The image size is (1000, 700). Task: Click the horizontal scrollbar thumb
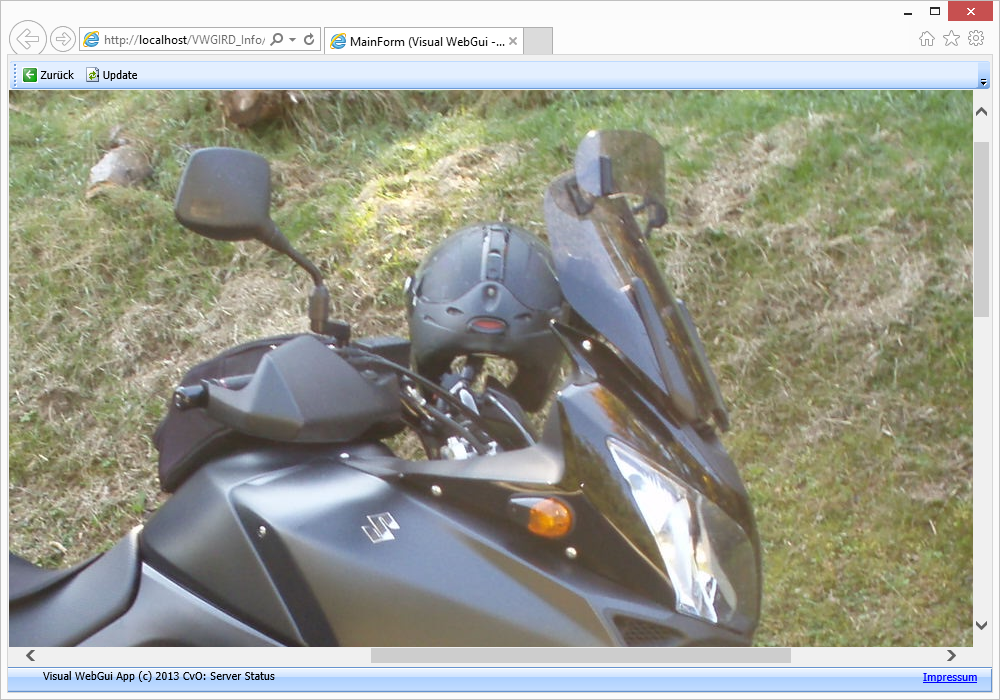581,655
